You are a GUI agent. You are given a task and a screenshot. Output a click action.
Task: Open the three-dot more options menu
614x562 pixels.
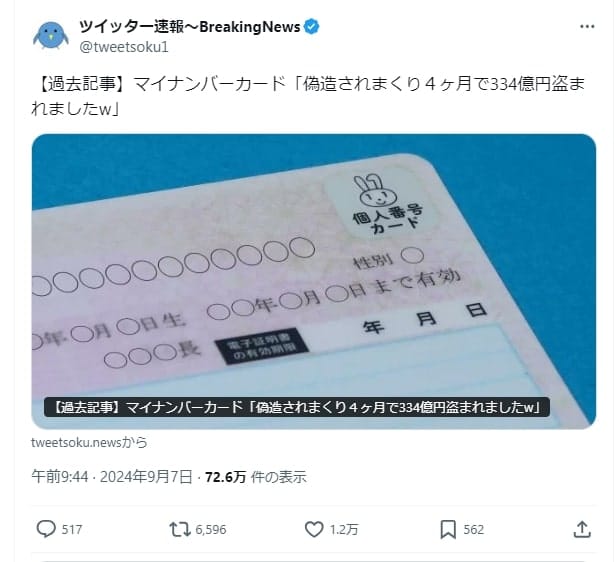(587, 26)
